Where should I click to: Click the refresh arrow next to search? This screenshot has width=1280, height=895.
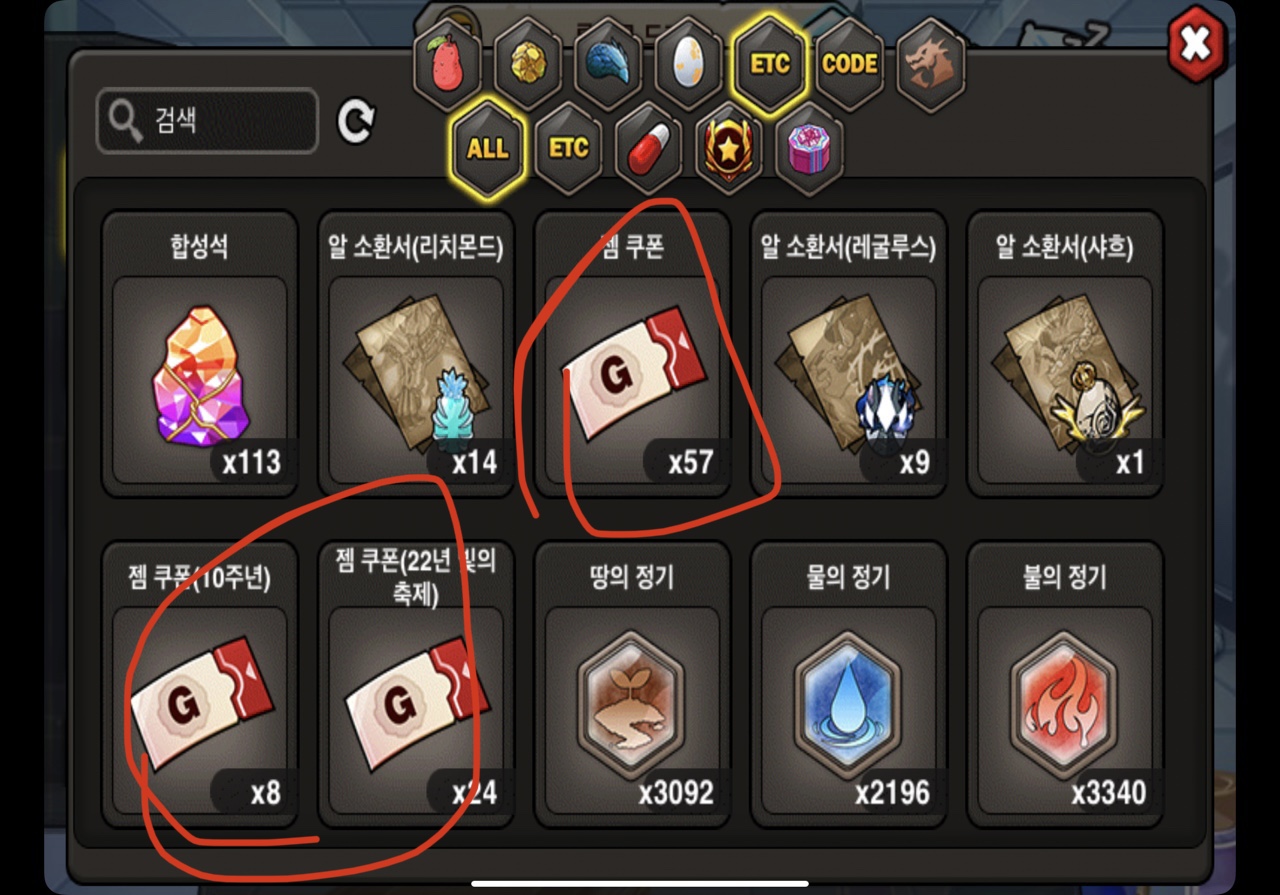[356, 122]
